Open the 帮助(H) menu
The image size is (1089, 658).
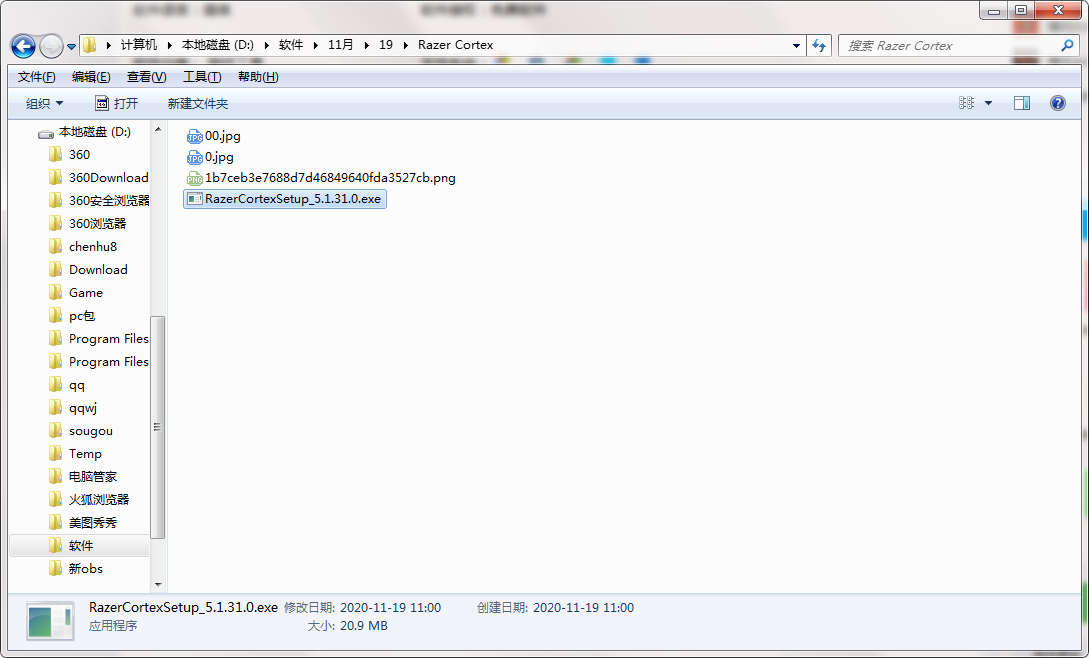coord(258,77)
